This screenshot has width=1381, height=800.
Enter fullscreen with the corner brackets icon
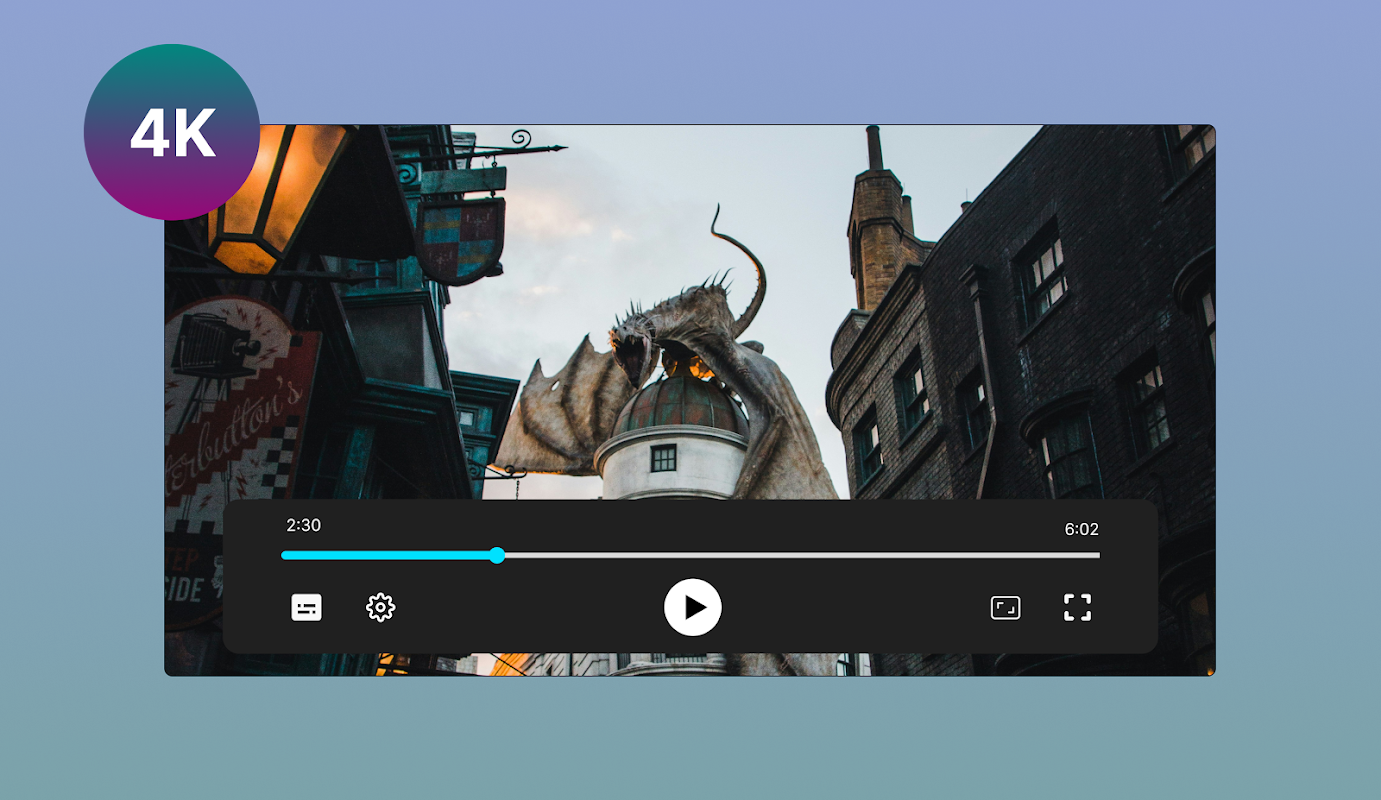click(1077, 607)
